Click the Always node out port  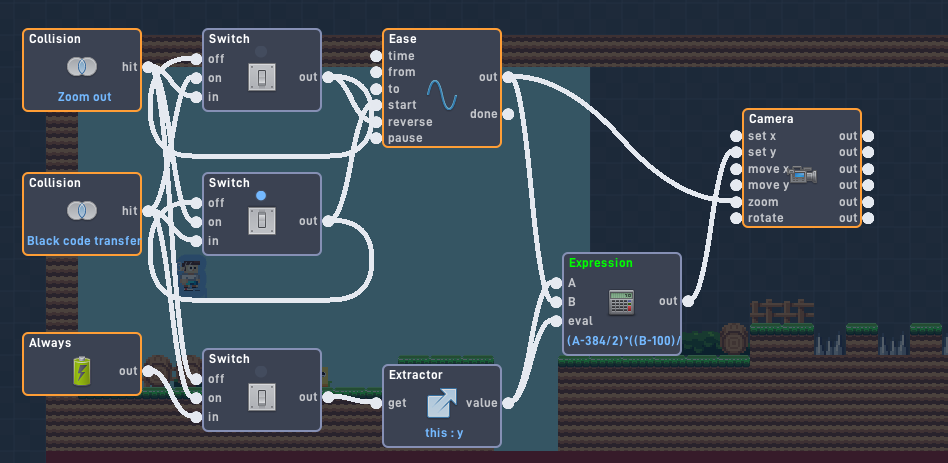pyautogui.click(x=148, y=371)
